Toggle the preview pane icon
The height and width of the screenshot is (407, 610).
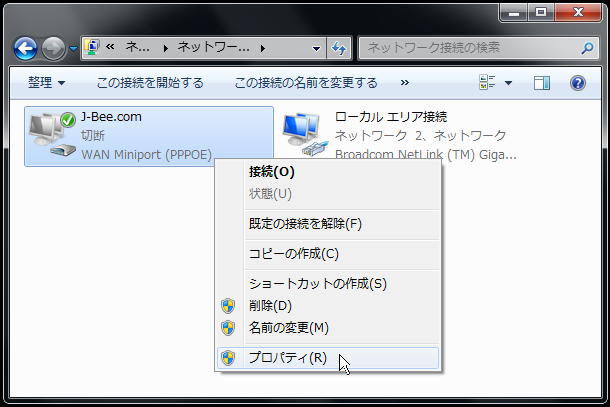click(542, 82)
